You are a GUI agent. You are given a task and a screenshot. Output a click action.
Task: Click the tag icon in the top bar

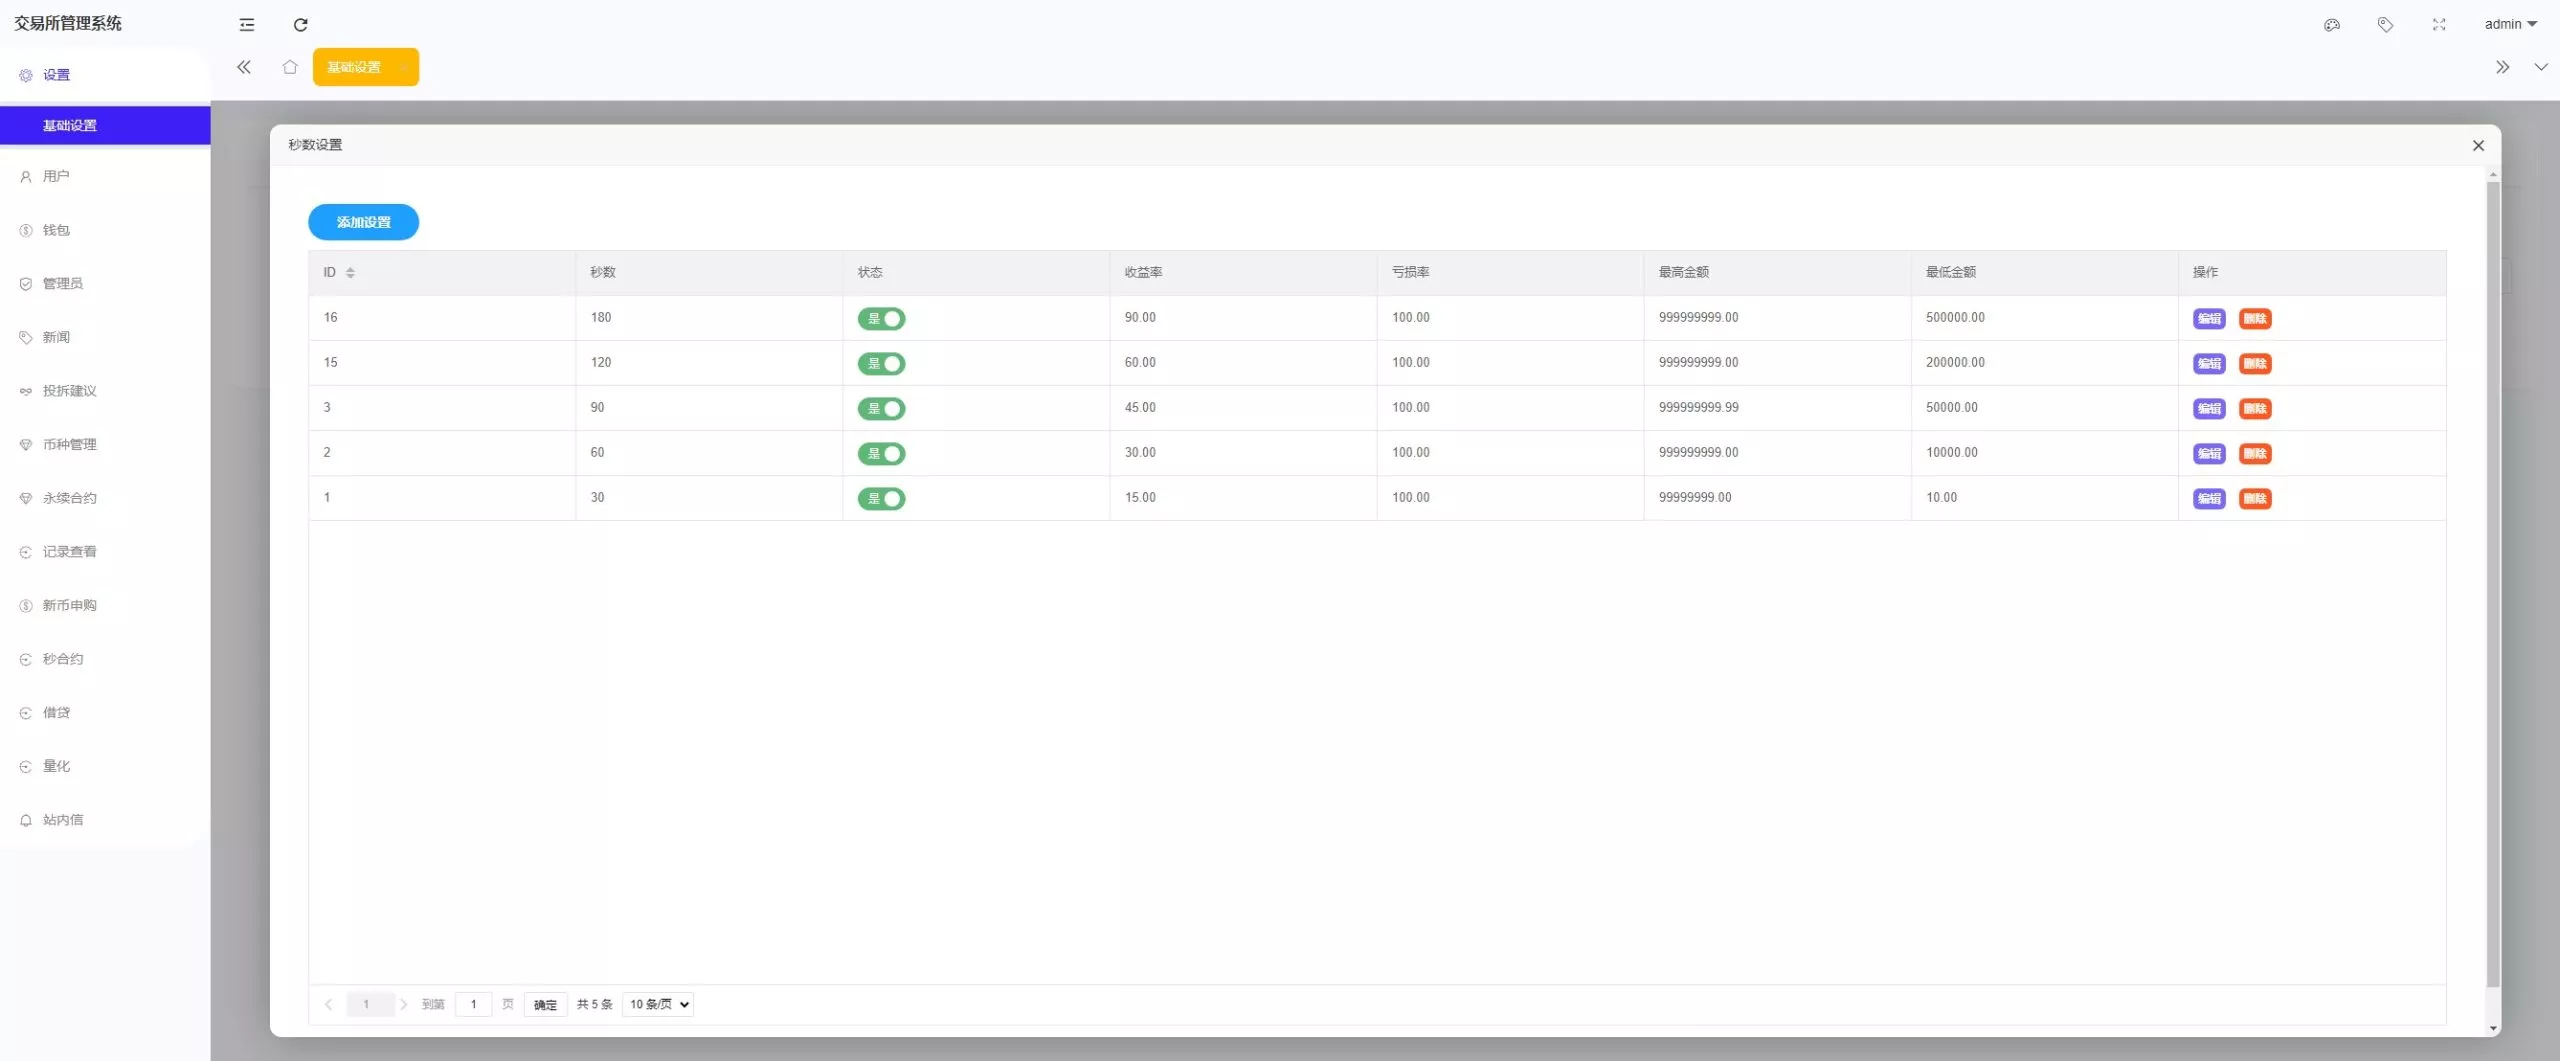click(2385, 24)
